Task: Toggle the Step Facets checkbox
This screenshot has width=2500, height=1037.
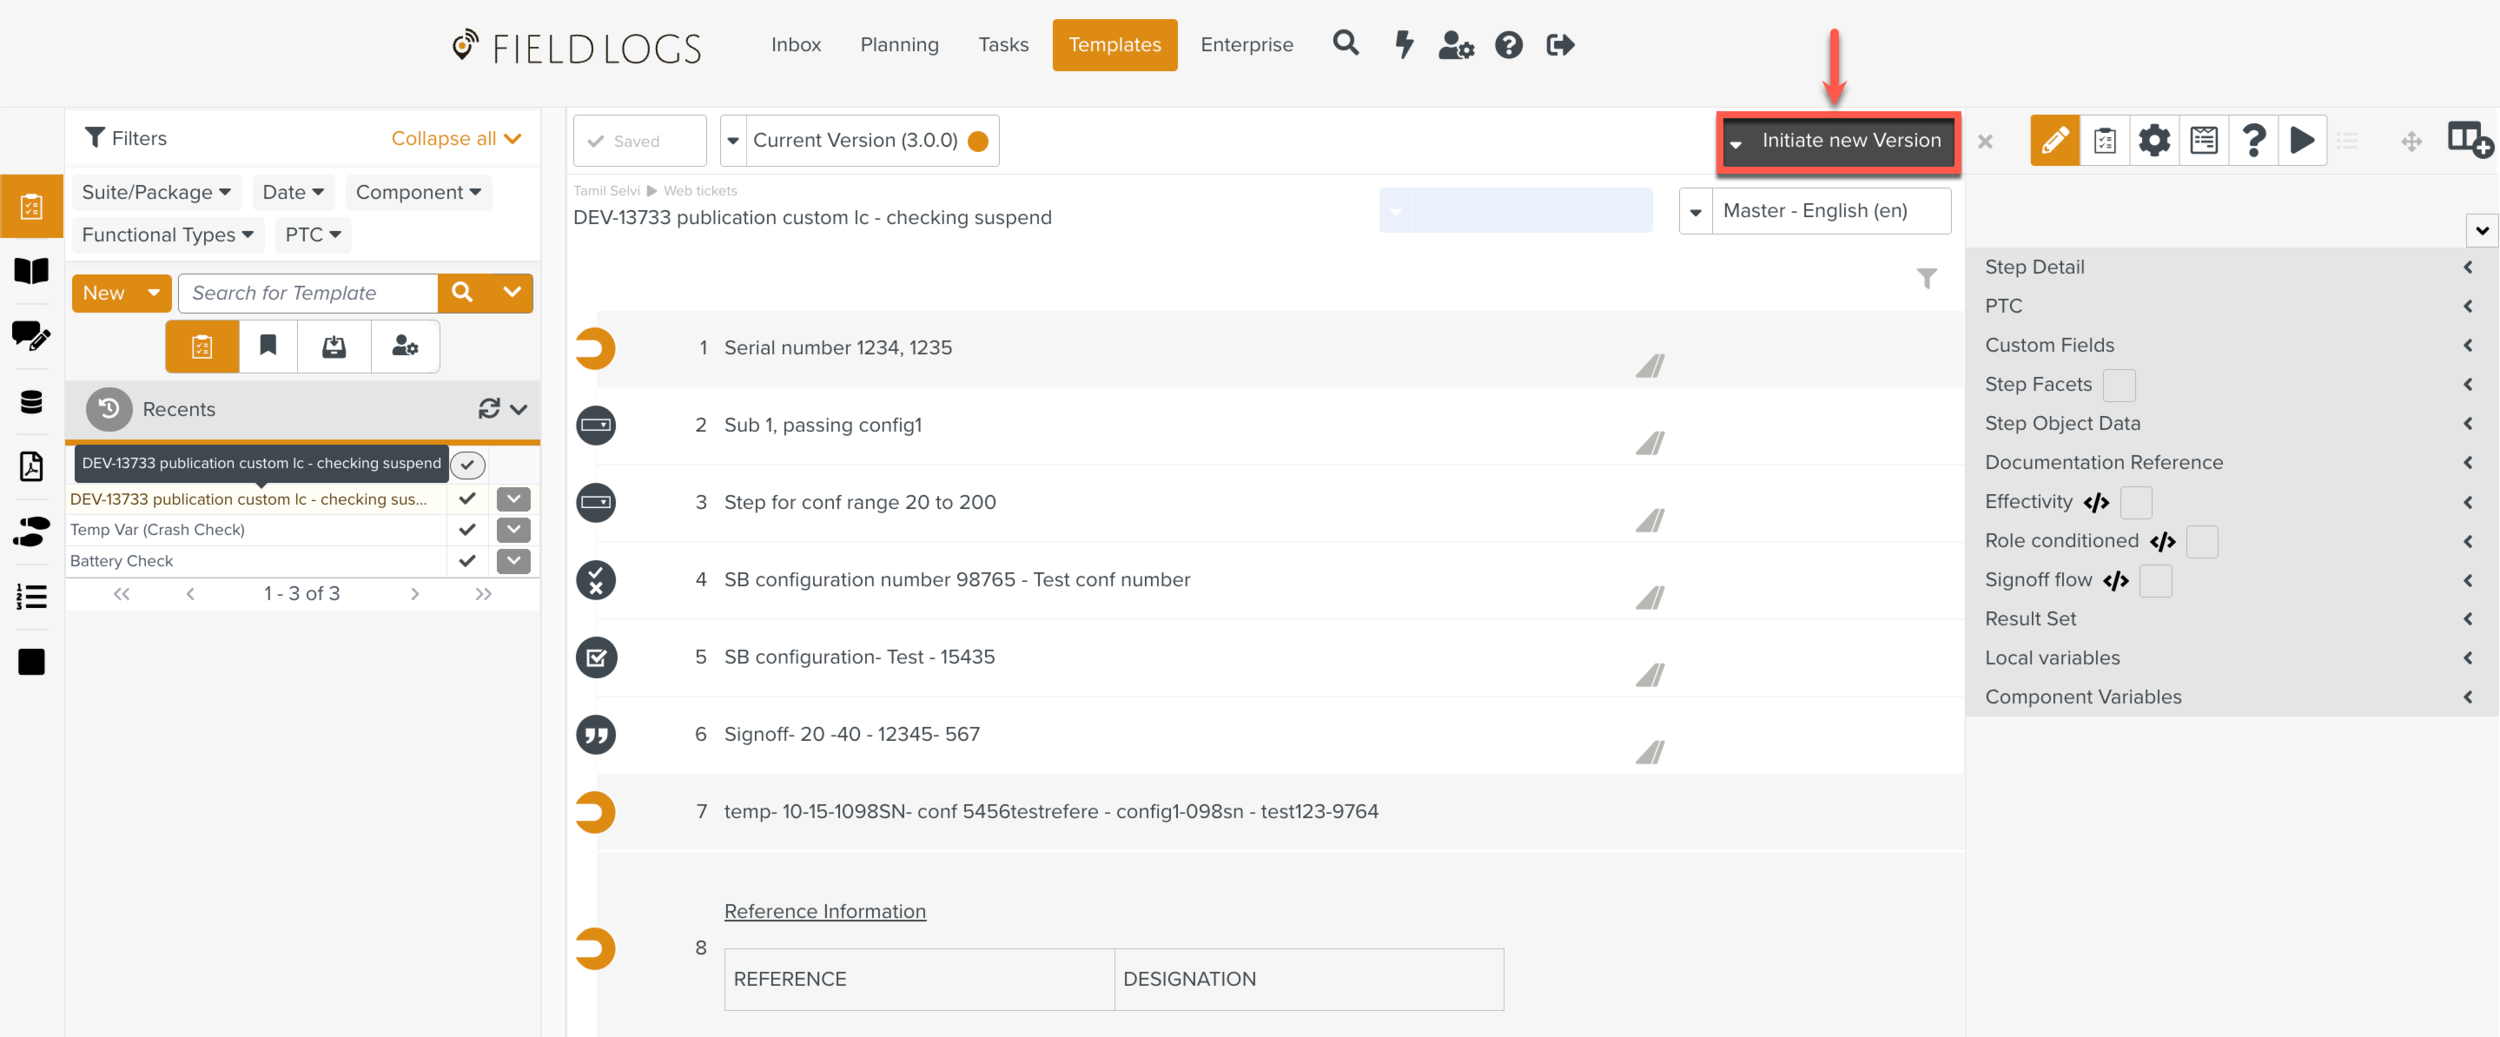Action: pyautogui.click(x=2119, y=385)
